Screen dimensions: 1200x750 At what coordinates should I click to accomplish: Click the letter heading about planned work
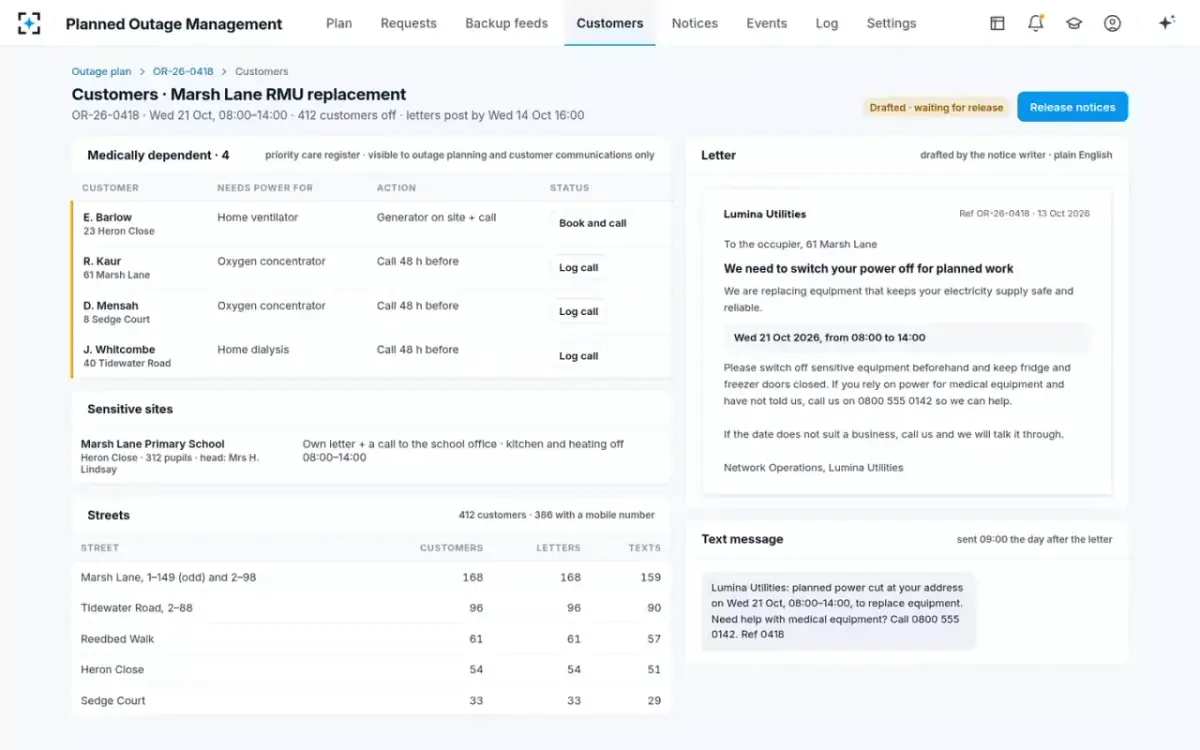[868, 269]
